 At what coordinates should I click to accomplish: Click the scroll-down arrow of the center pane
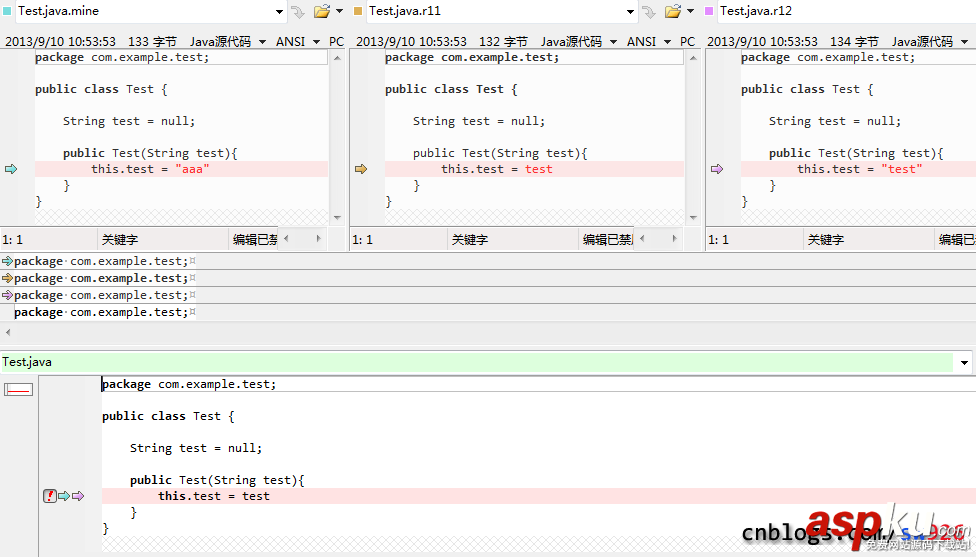(693, 218)
